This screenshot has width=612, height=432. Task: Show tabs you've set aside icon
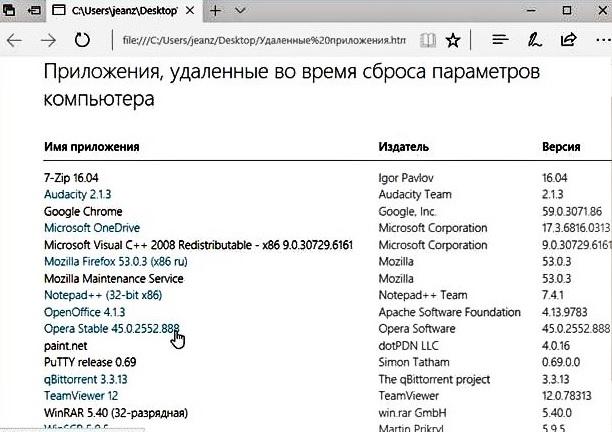pyautogui.click(x=9, y=10)
